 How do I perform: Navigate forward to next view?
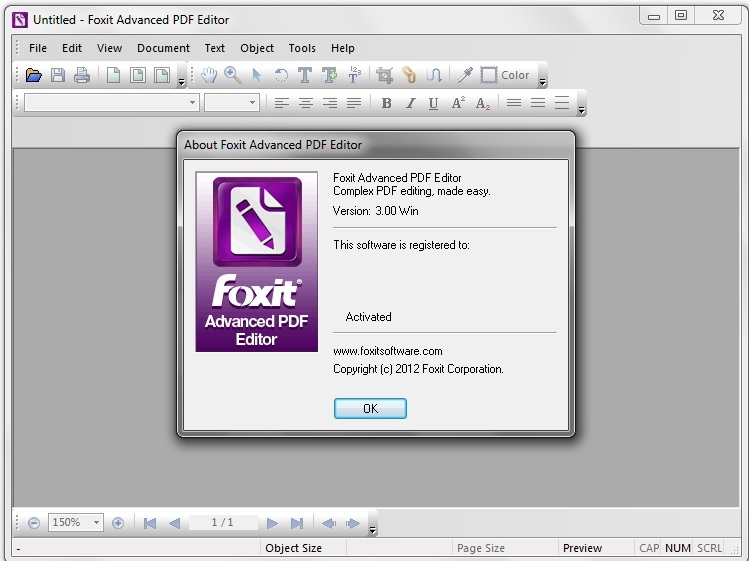(353, 523)
